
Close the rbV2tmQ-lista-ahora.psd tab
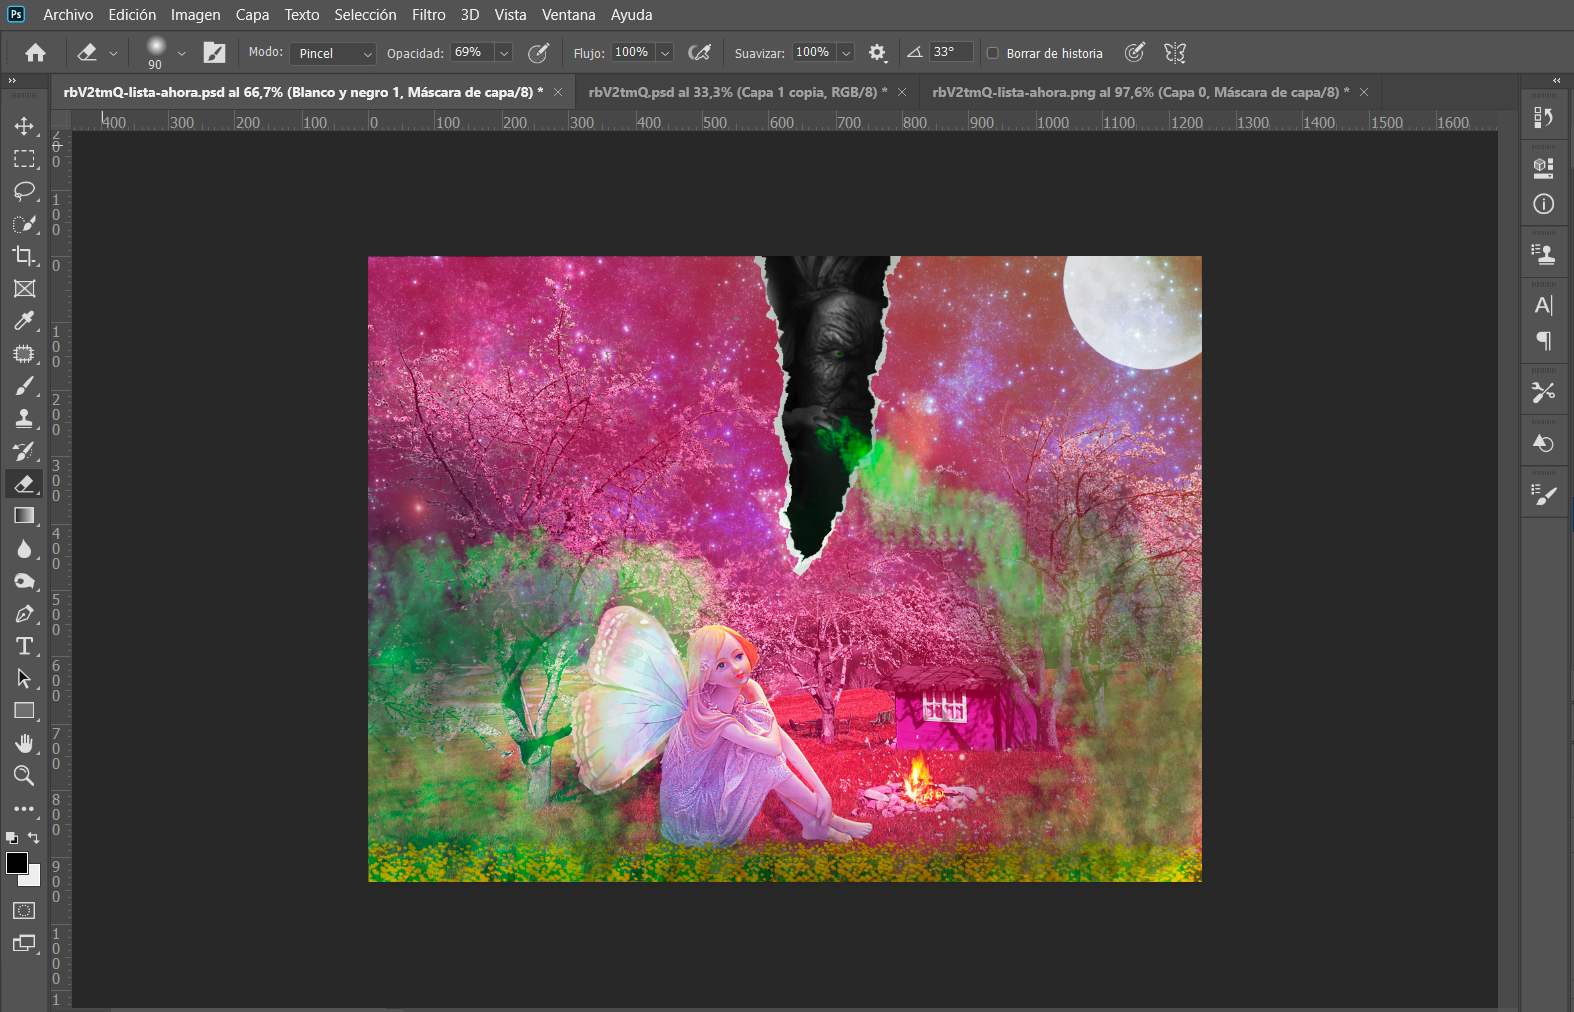pos(558,92)
